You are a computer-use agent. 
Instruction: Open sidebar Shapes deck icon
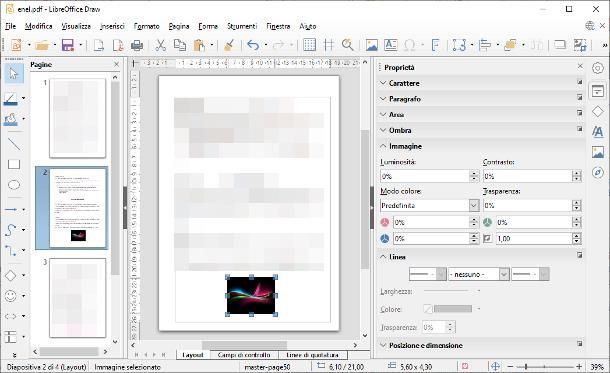598,112
